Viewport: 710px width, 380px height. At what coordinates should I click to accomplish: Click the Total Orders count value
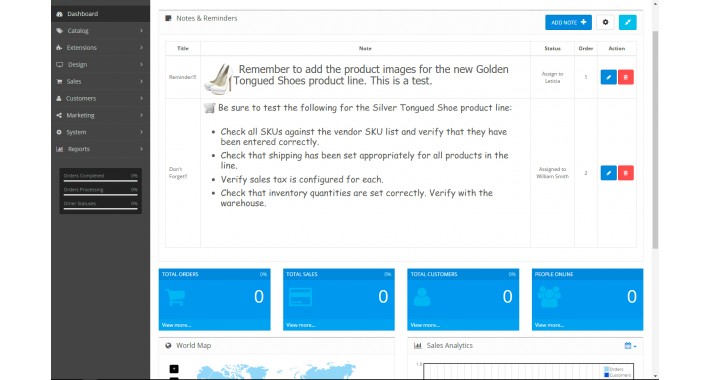click(x=259, y=297)
